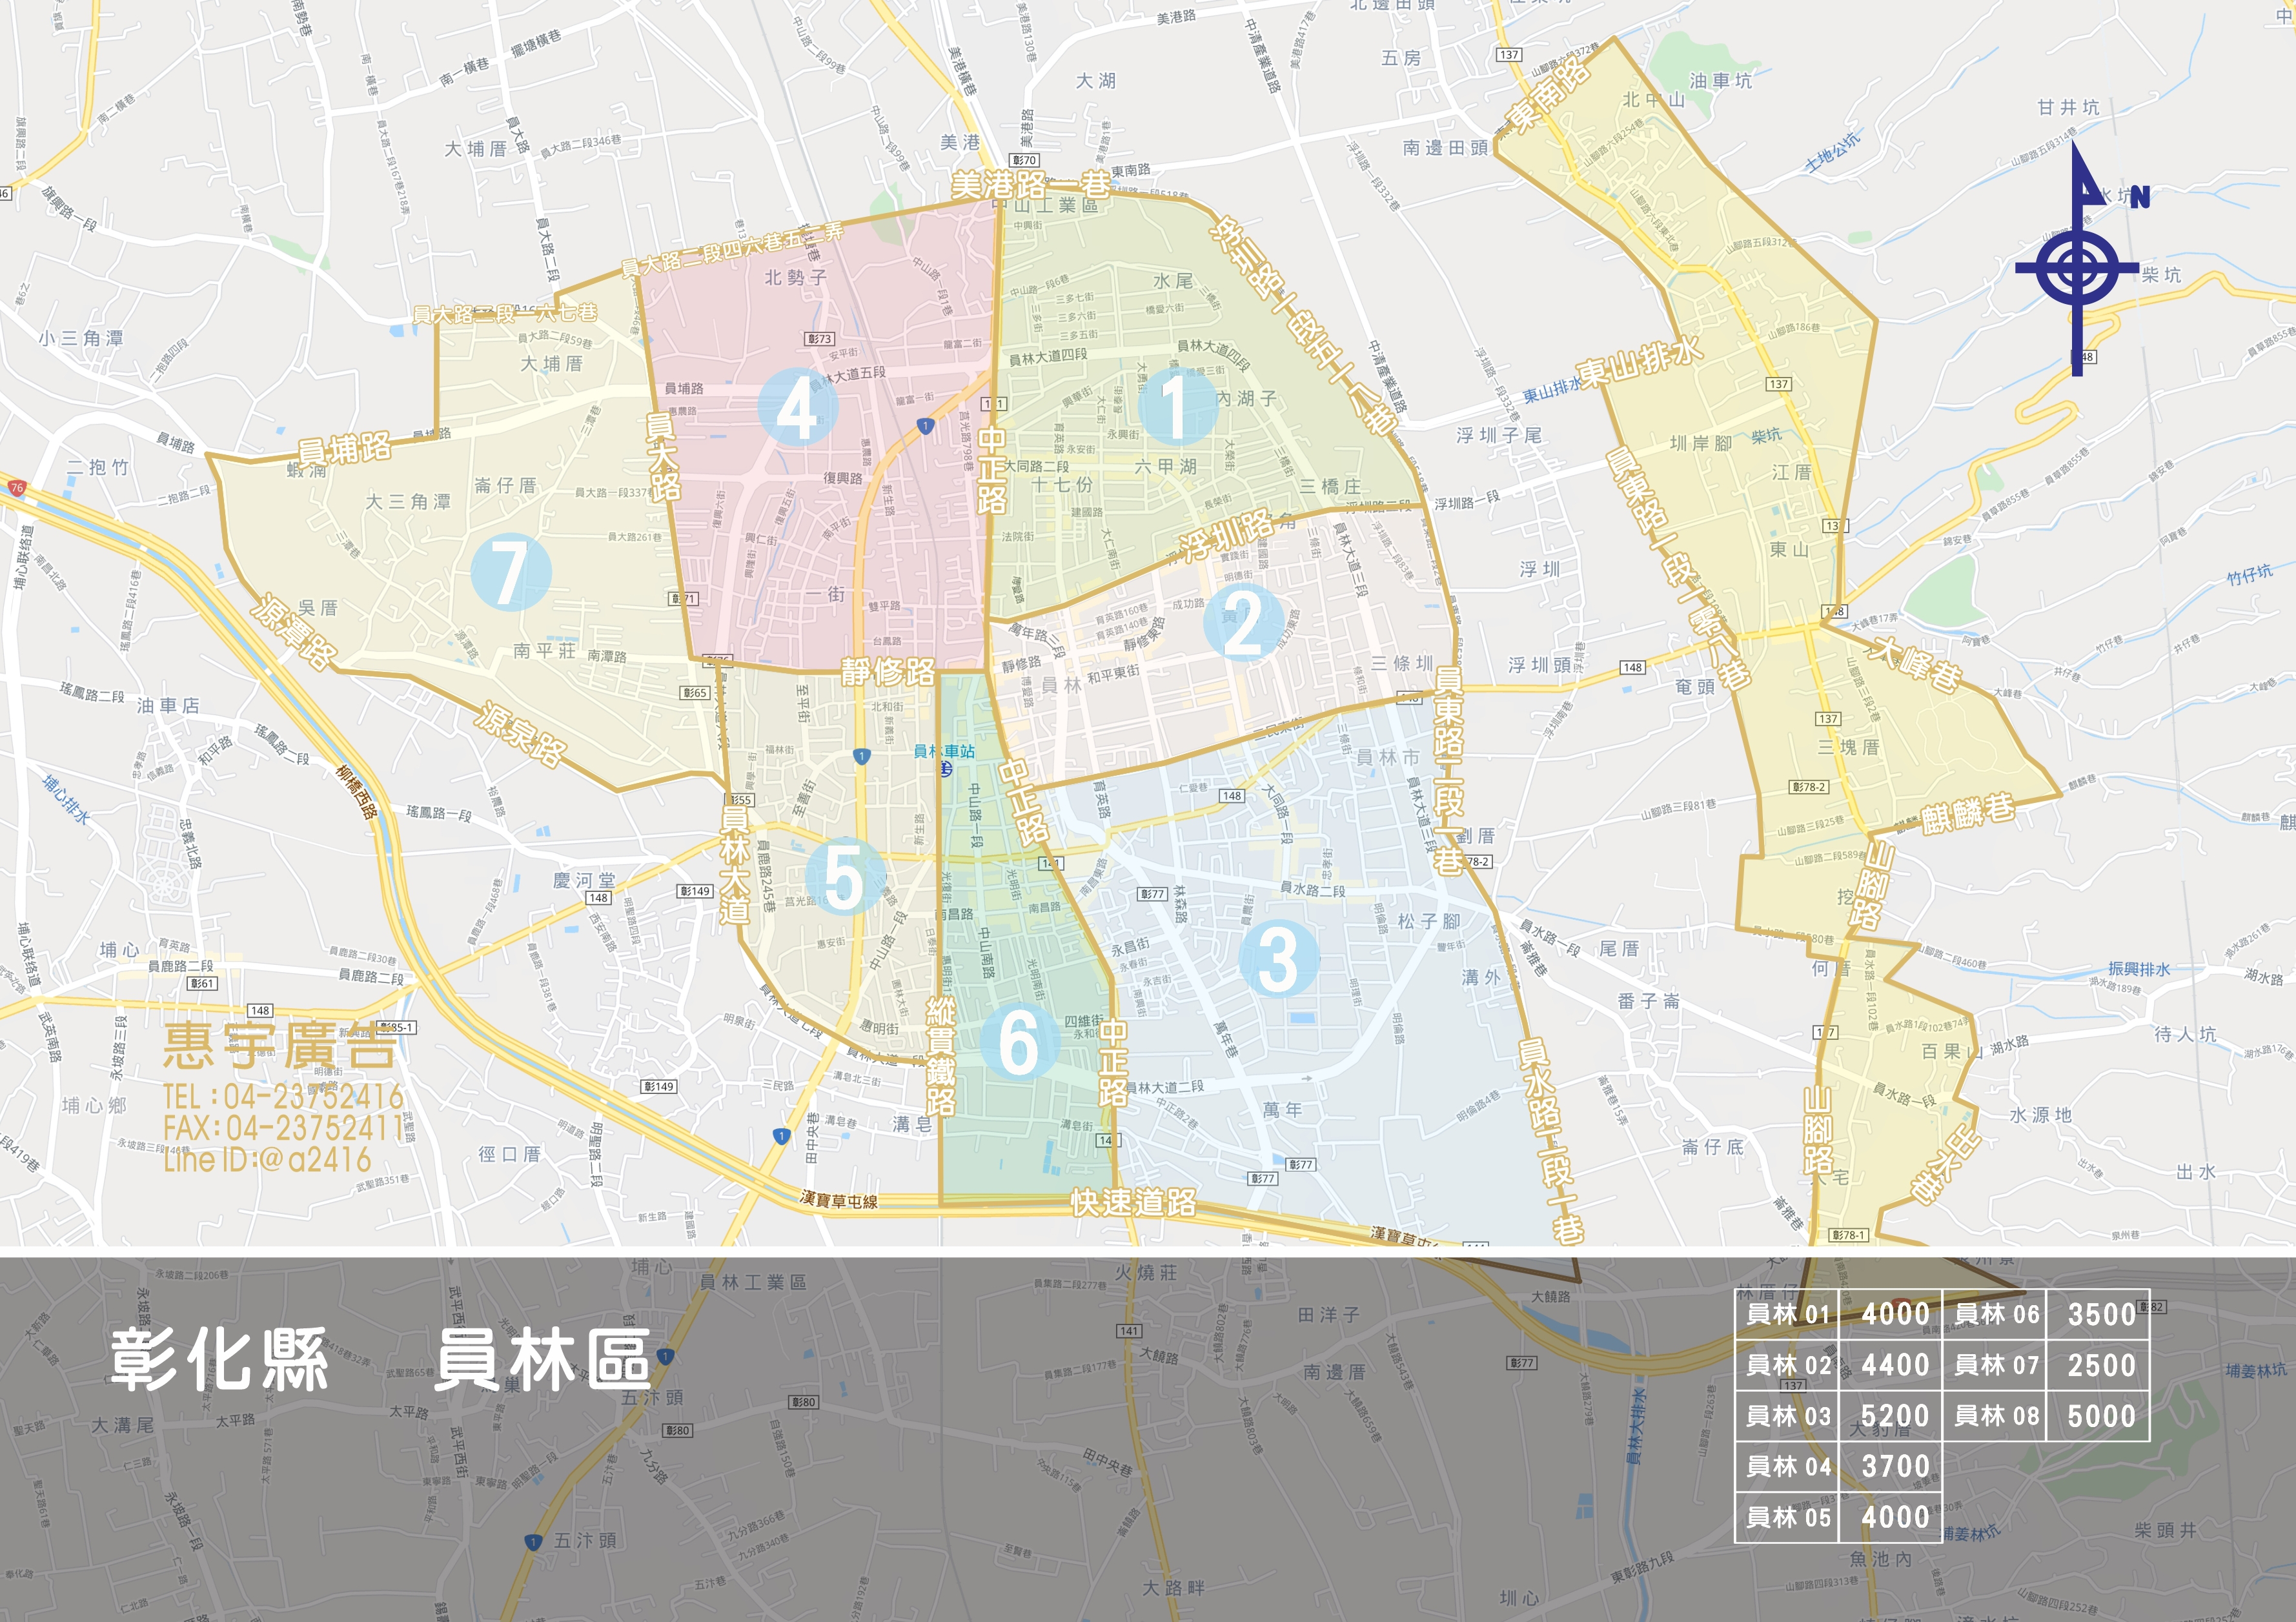Image resolution: width=2296 pixels, height=1622 pixels.
Task: Click the 柴頭井 place name
Action: [2166, 1530]
